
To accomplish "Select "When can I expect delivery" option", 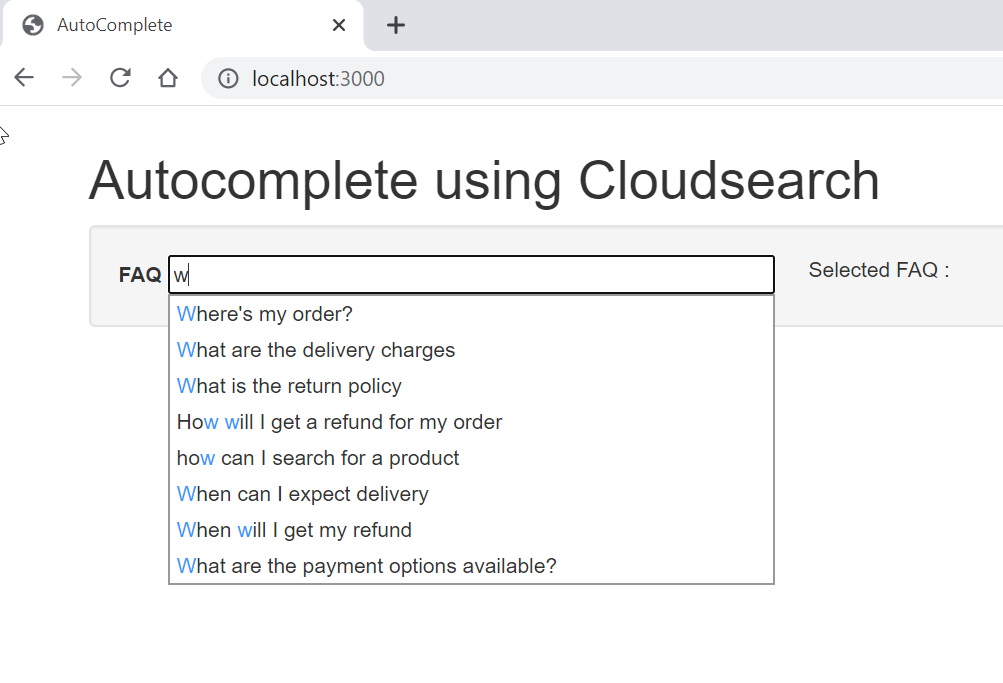I will (302, 493).
